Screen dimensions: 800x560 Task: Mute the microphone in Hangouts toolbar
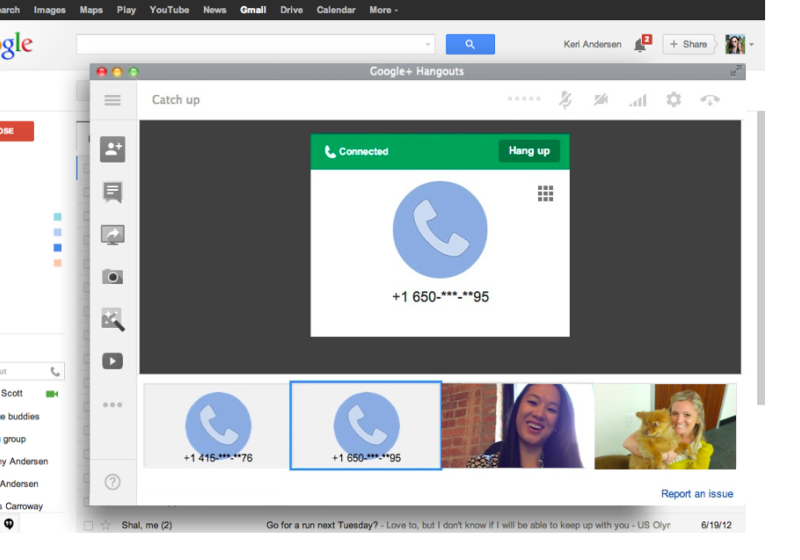pyautogui.click(x=565, y=99)
